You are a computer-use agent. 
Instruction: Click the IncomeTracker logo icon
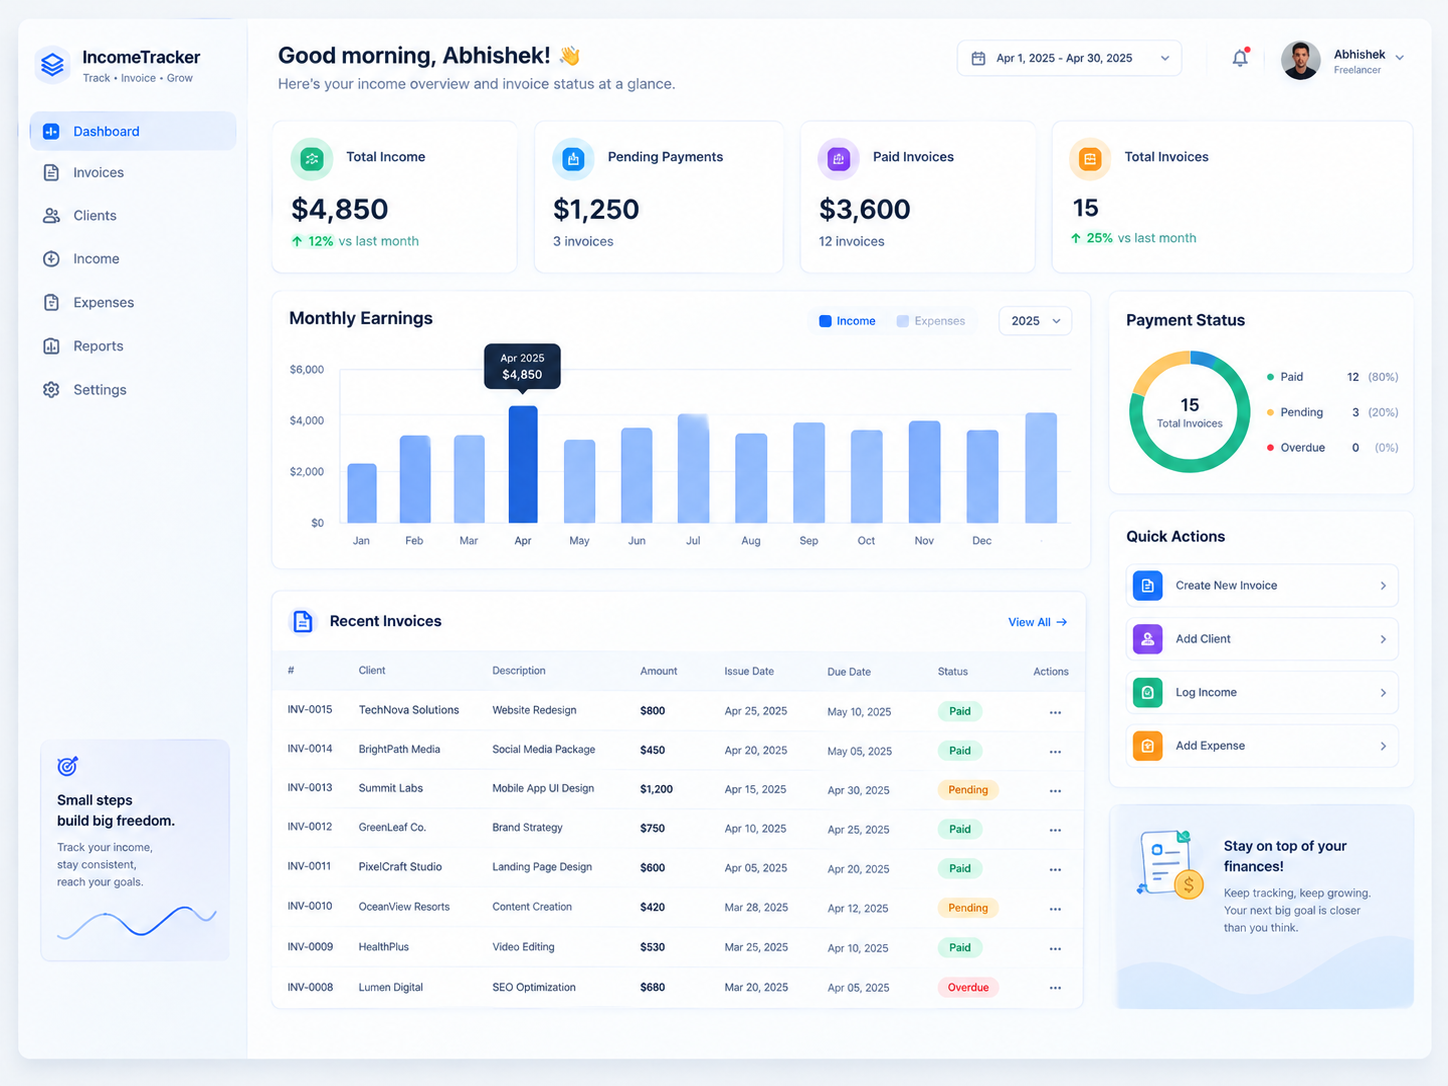click(x=52, y=65)
